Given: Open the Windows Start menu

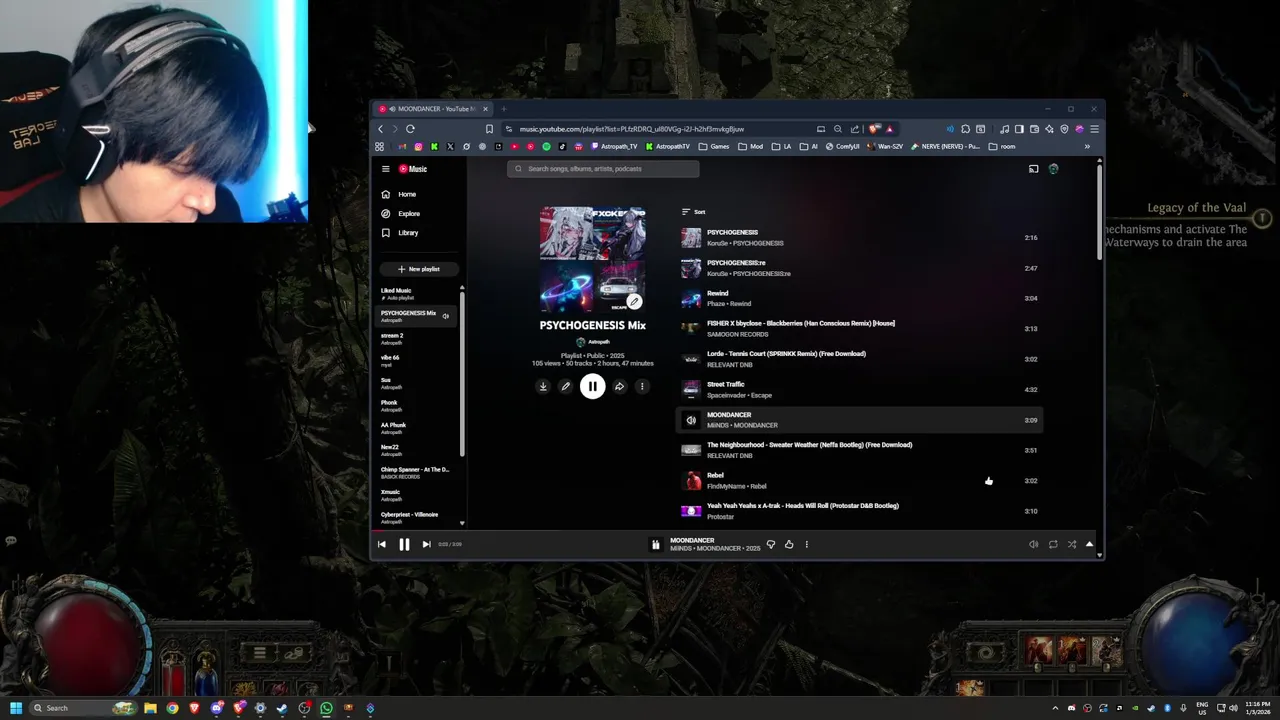Looking at the screenshot, I should click(x=16, y=708).
